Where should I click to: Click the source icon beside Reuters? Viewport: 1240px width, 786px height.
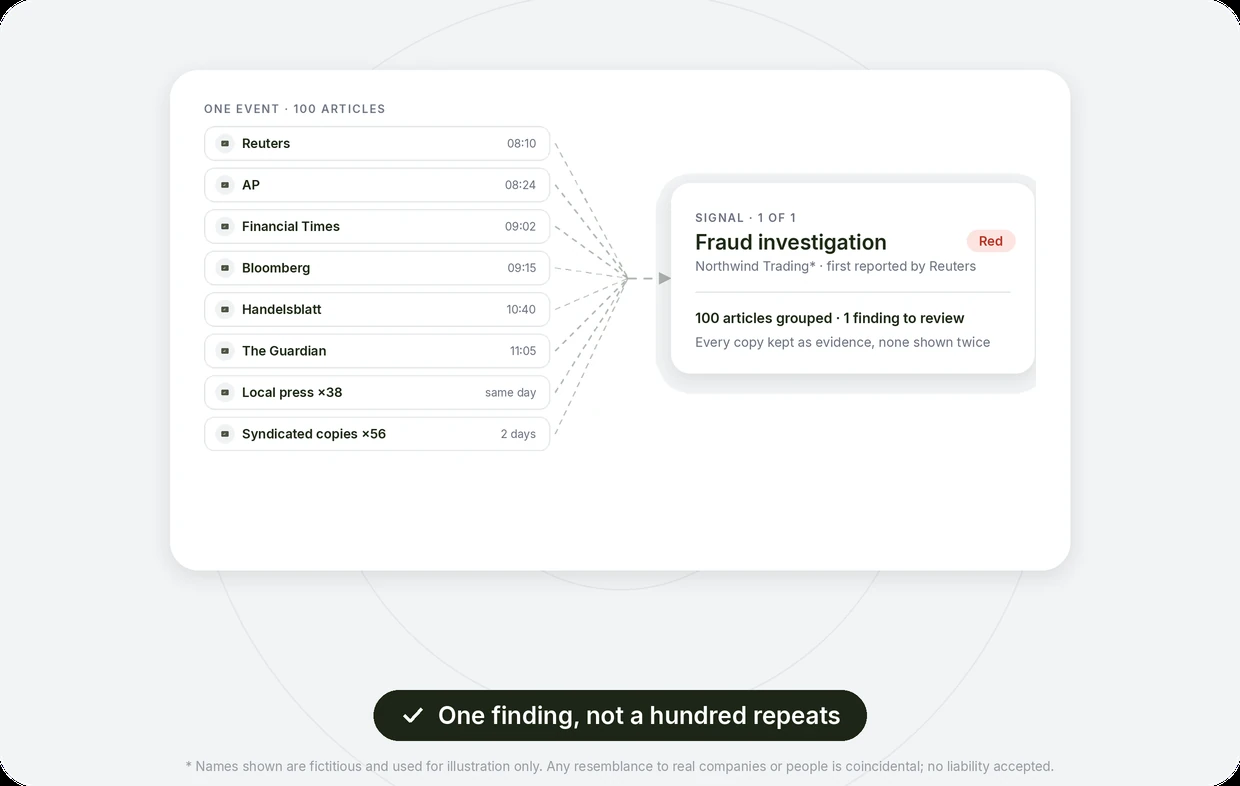point(225,143)
